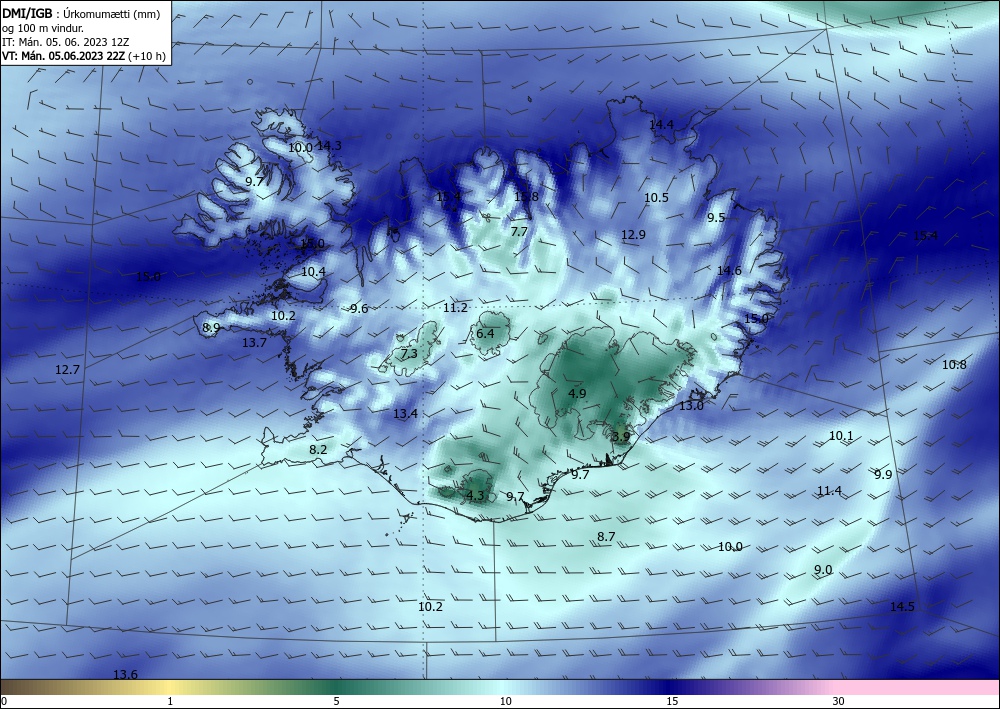Viewport: 1000px width, 709px height.
Task: Click the 8.2 value on Reykjanes
Action: [318, 450]
